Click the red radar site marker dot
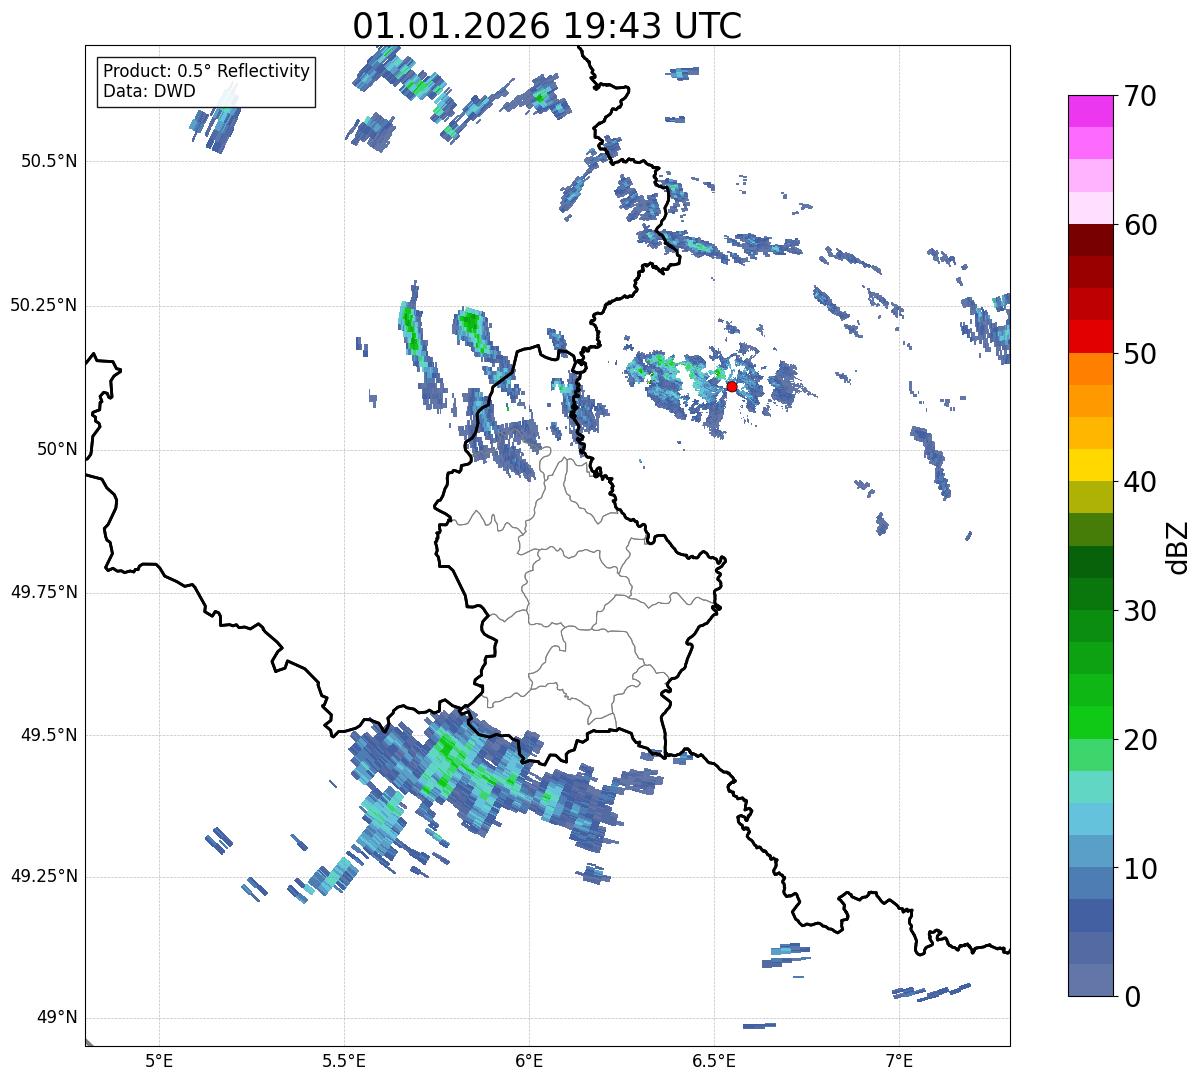 pyautogui.click(x=731, y=386)
